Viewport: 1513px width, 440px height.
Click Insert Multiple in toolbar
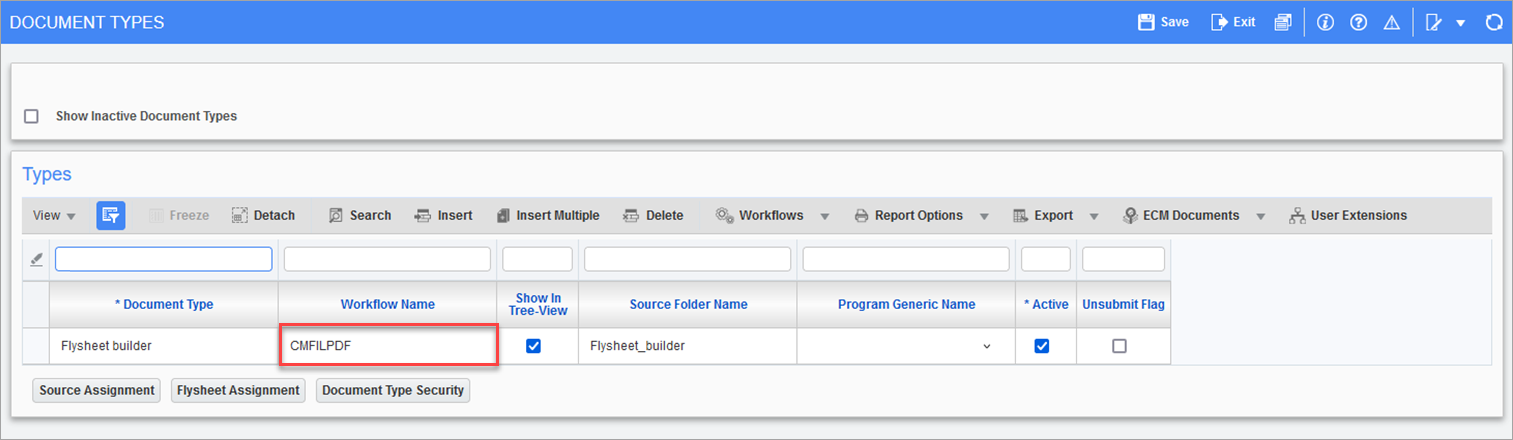tap(548, 215)
